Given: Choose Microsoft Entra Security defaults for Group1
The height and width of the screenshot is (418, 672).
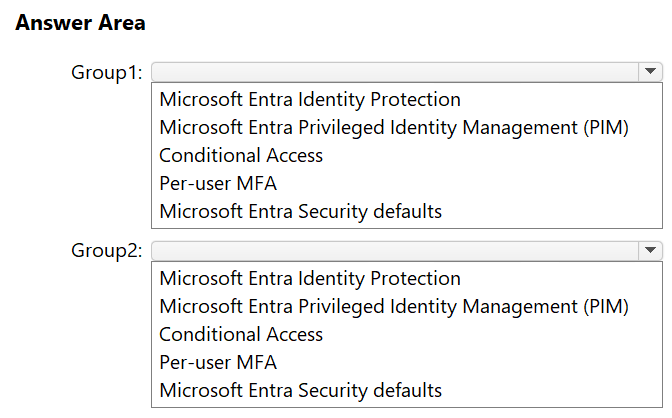Looking at the screenshot, I should click(x=300, y=212).
